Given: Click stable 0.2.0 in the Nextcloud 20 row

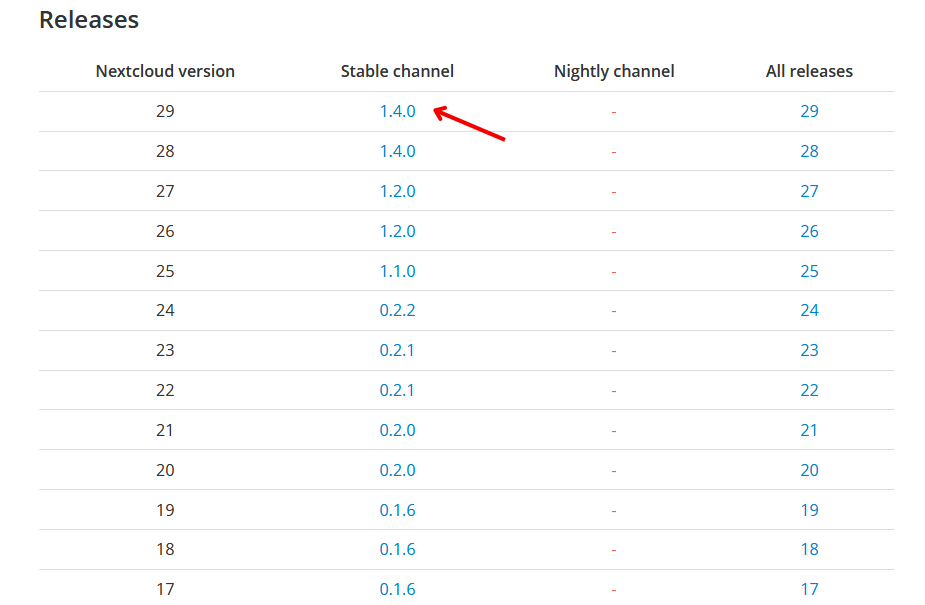Looking at the screenshot, I should (397, 470).
